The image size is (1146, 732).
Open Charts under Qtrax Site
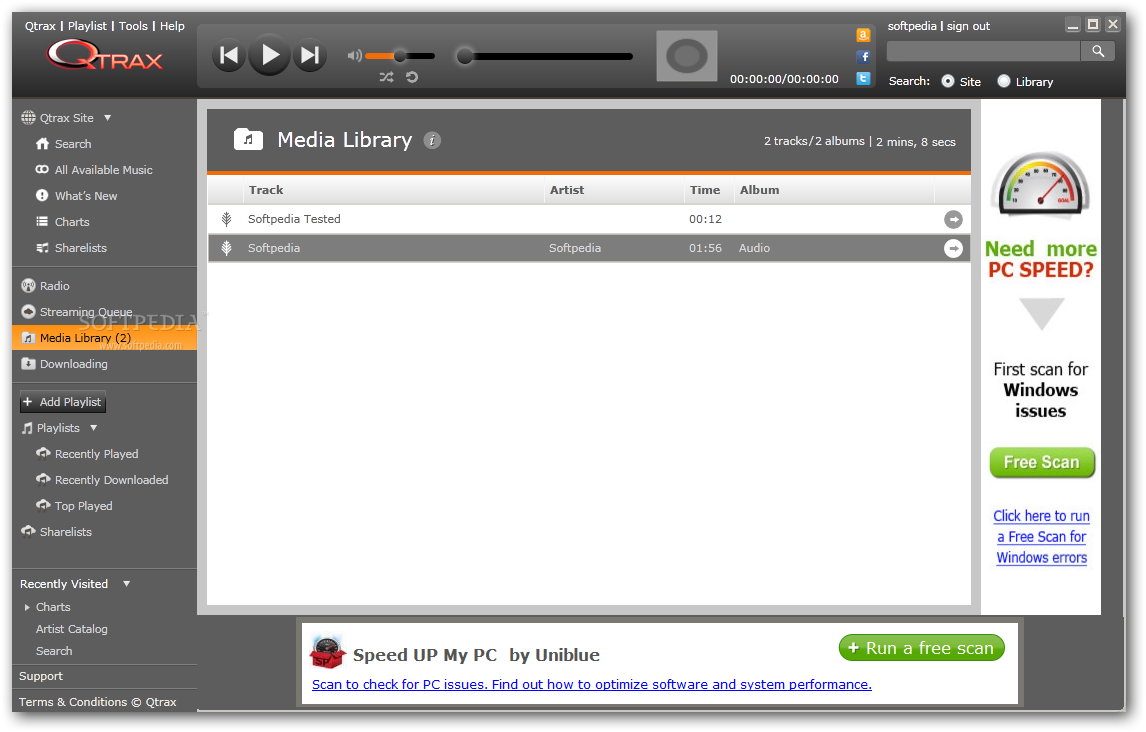pos(72,221)
